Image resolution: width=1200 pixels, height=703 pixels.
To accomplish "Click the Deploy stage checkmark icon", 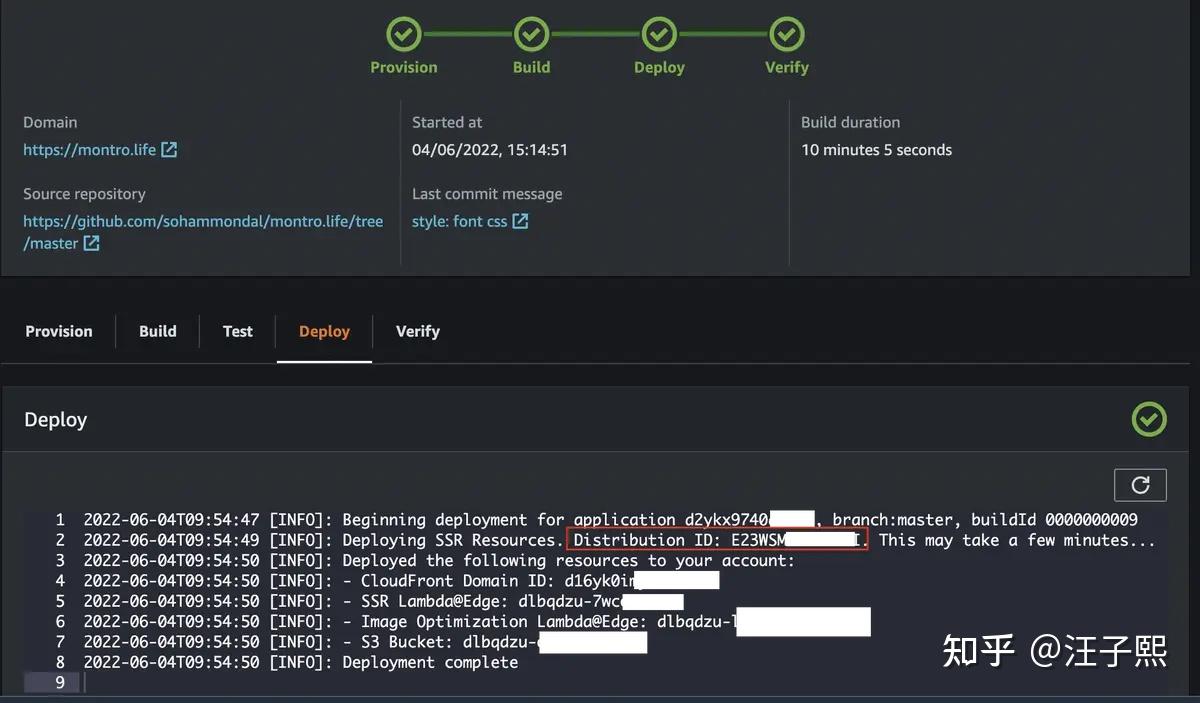I will tap(659, 32).
